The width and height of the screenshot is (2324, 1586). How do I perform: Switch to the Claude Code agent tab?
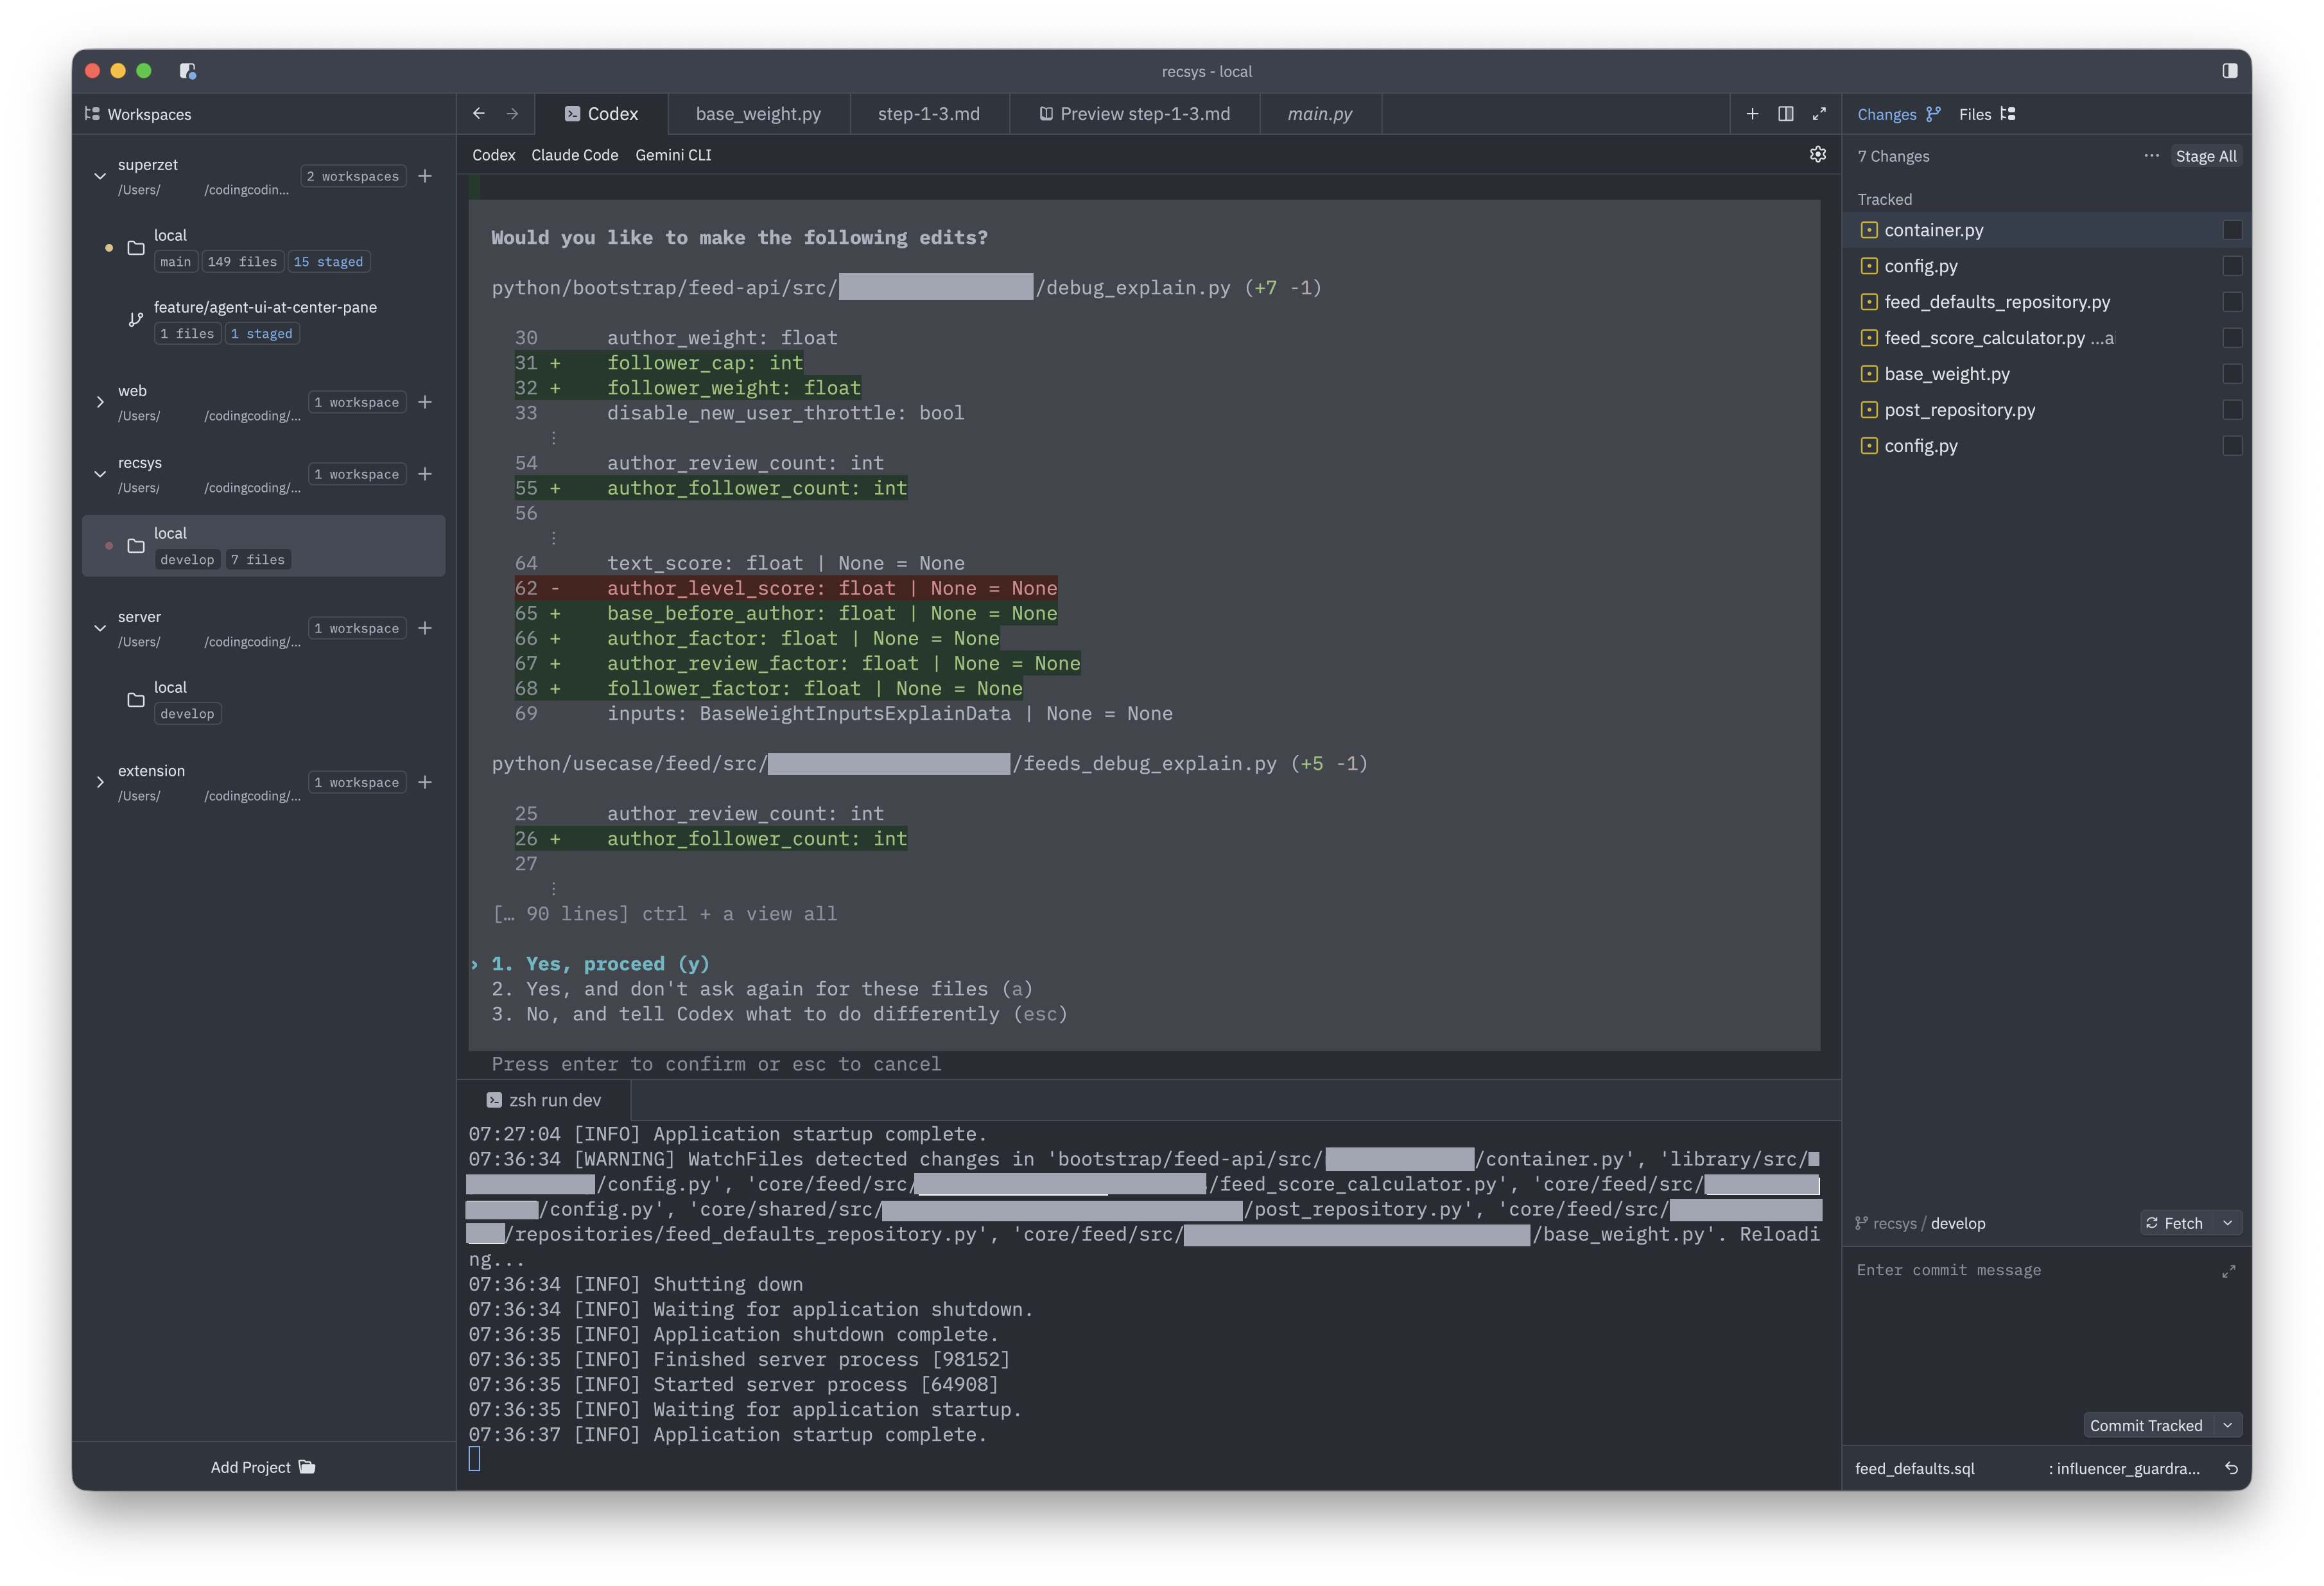point(574,155)
